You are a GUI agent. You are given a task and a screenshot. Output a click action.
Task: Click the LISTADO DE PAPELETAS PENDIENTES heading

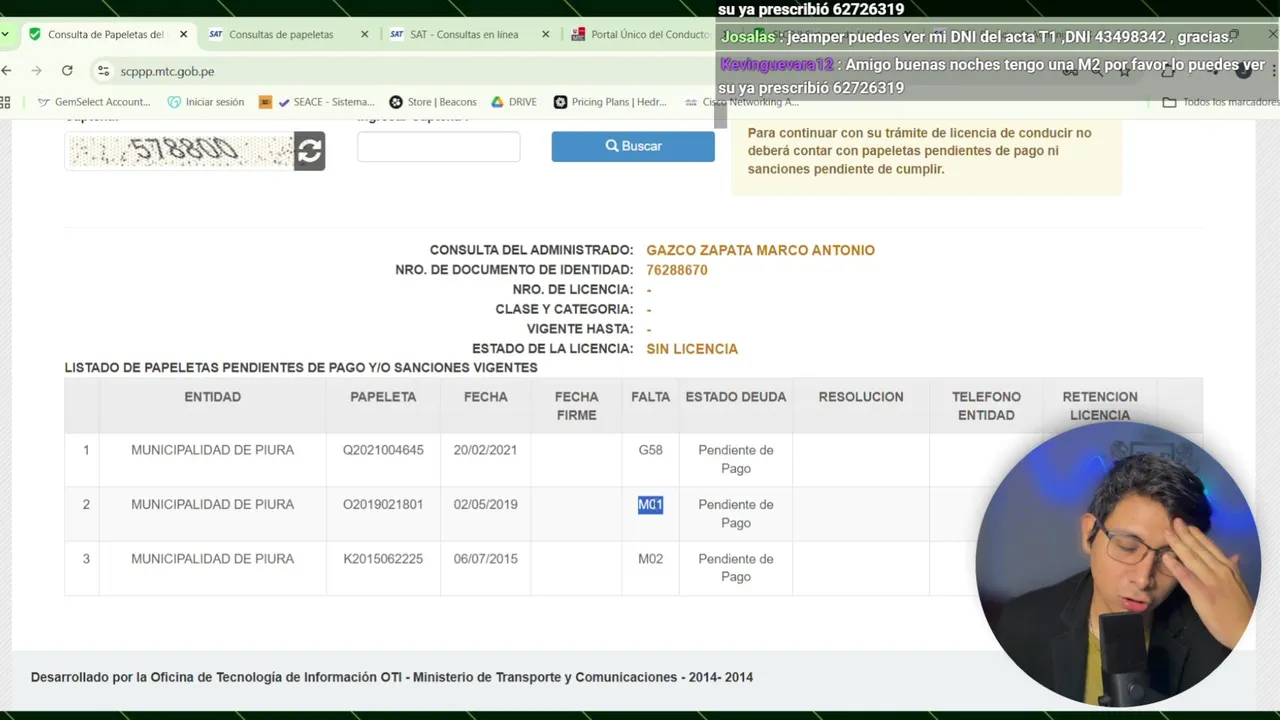301,368
